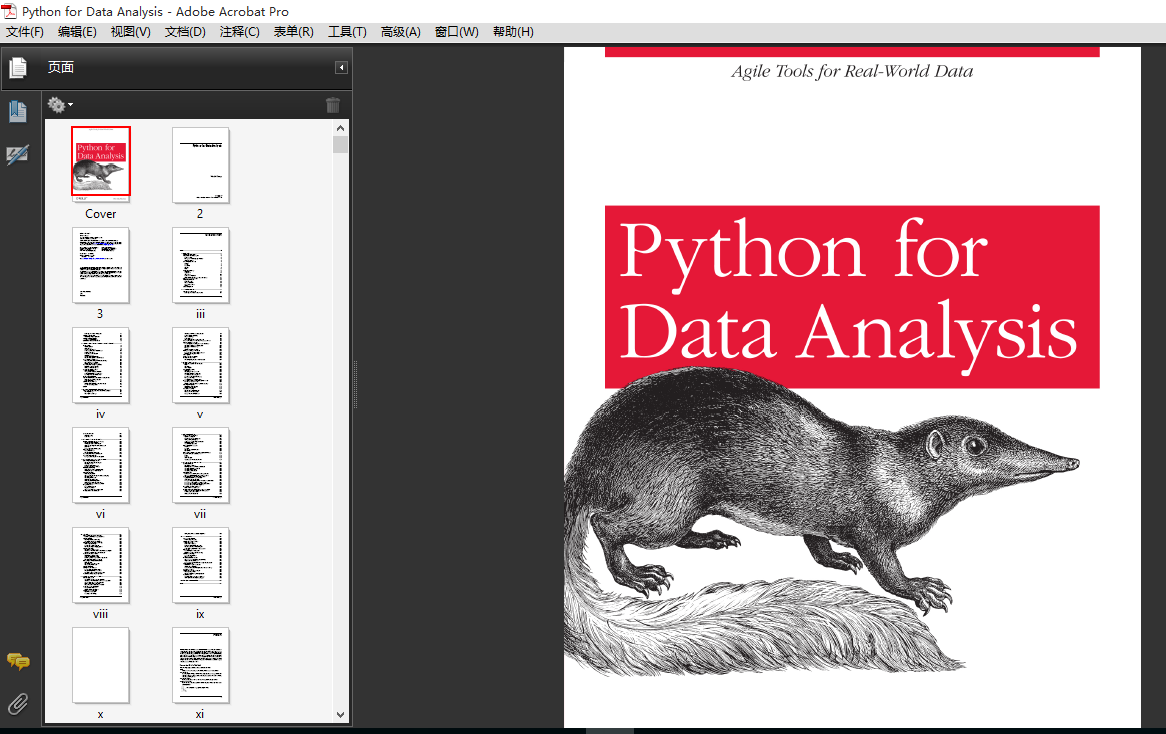Image resolution: width=1166 pixels, height=734 pixels.
Task: Click the 页面 panel title
Action: pyautogui.click(x=61, y=68)
